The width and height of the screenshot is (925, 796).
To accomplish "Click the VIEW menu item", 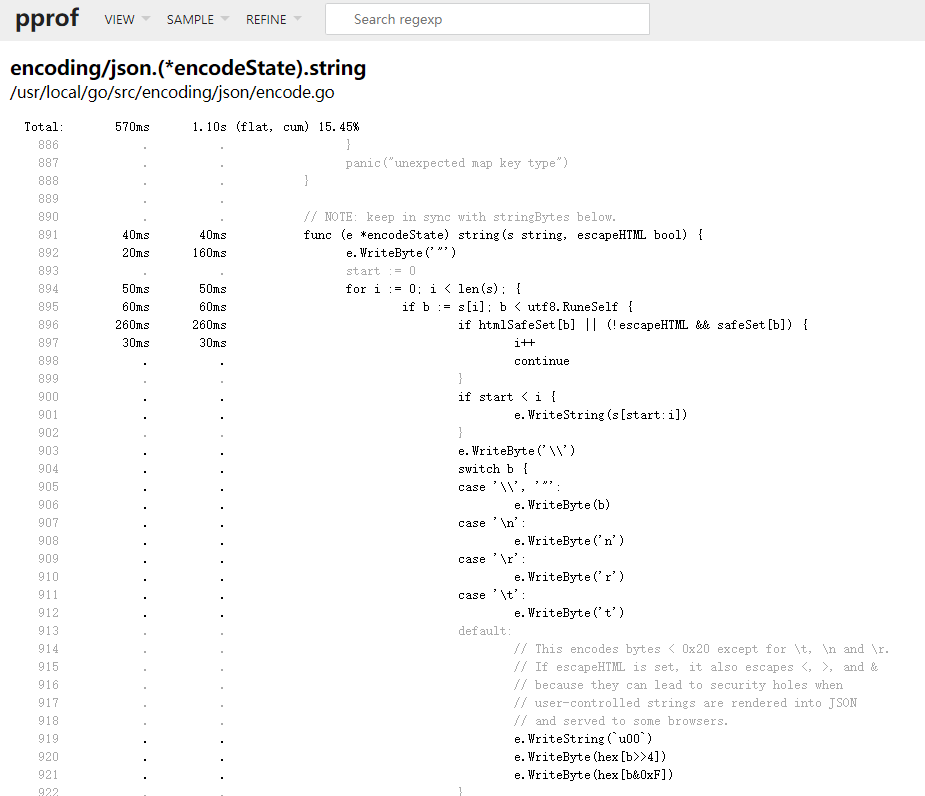I will tap(118, 18).
